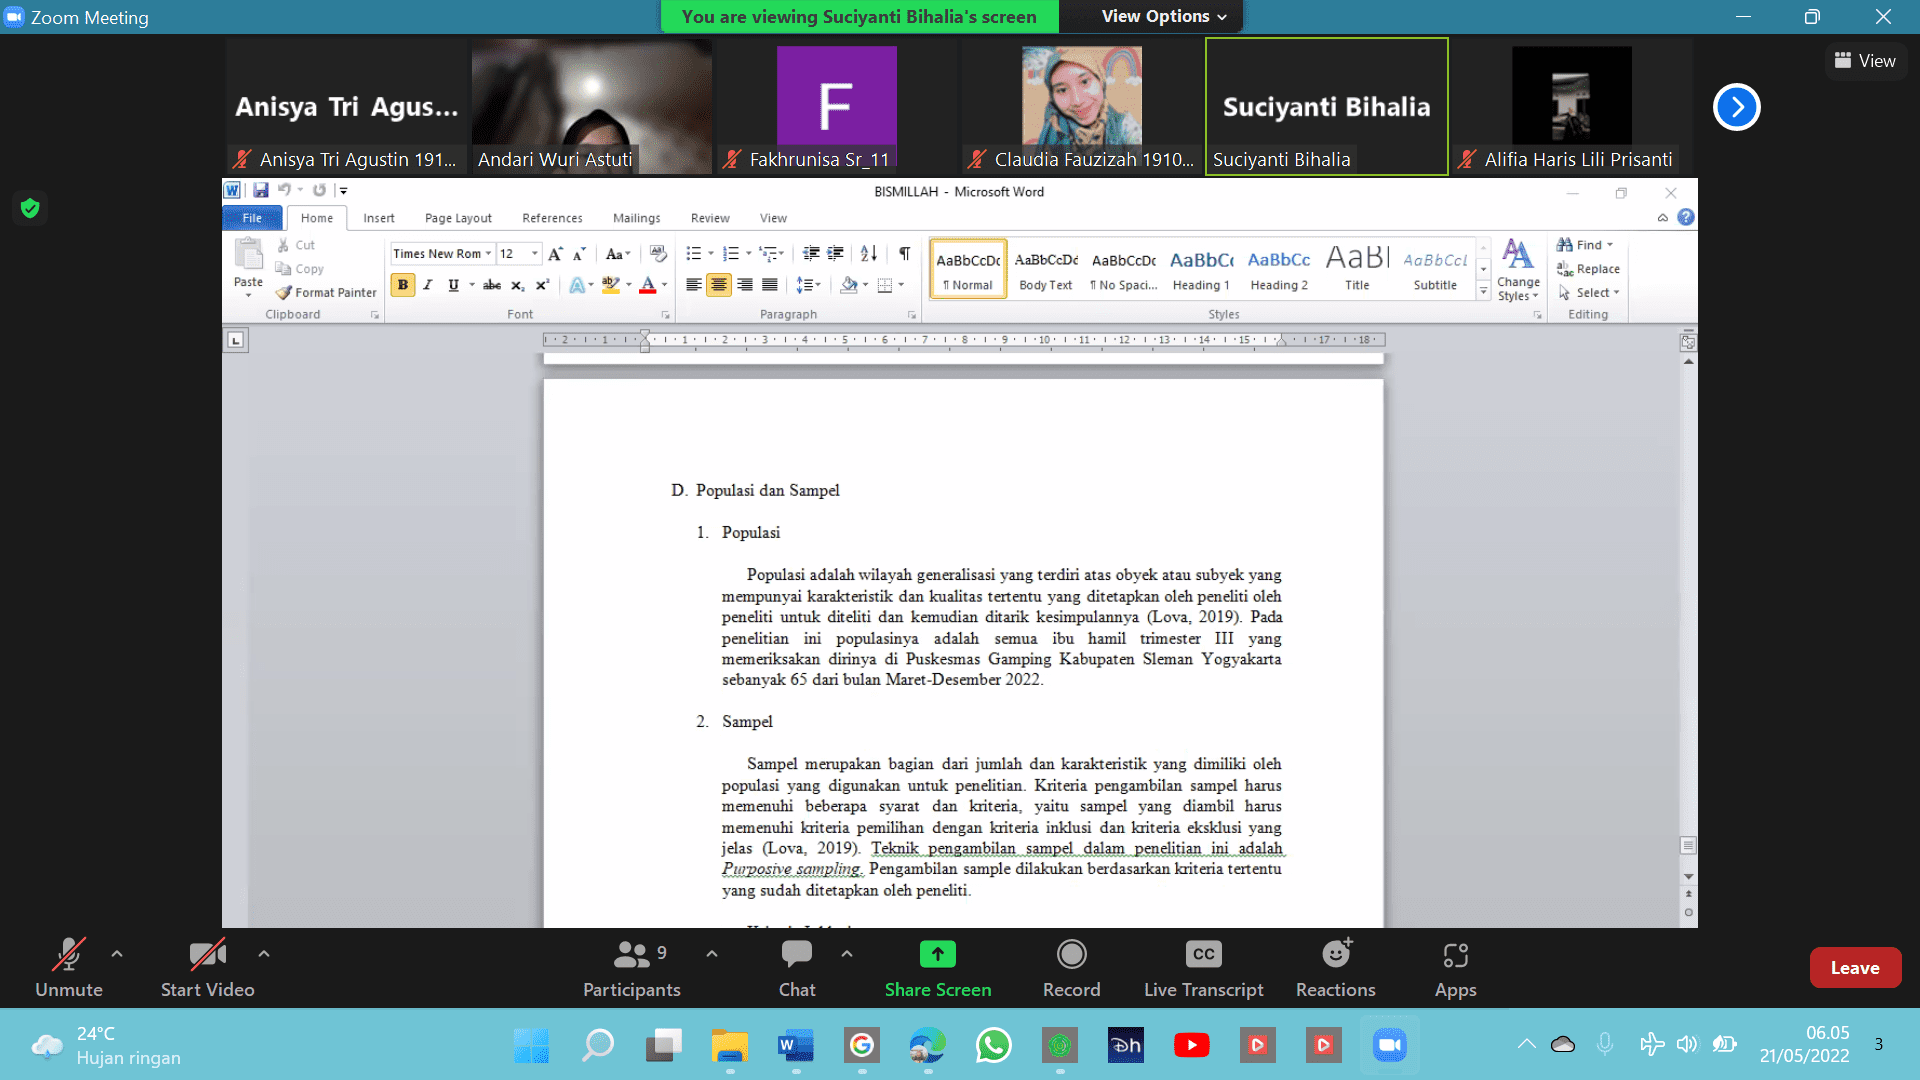Click bullets list icon
The height and width of the screenshot is (1080, 1920).
point(694,254)
